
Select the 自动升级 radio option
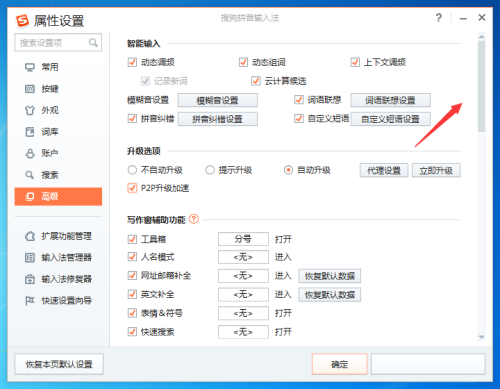coord(288,170)
